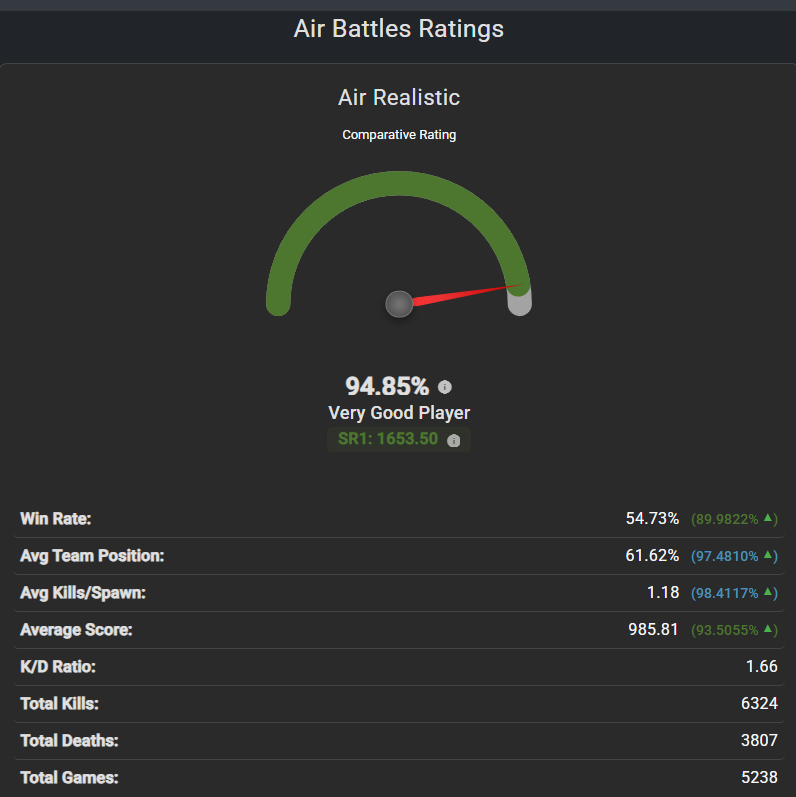This screenshot has width=796, height=797.
Task: Click info icon beside SR1: 1653.50
Action: [x=453, y=440]
